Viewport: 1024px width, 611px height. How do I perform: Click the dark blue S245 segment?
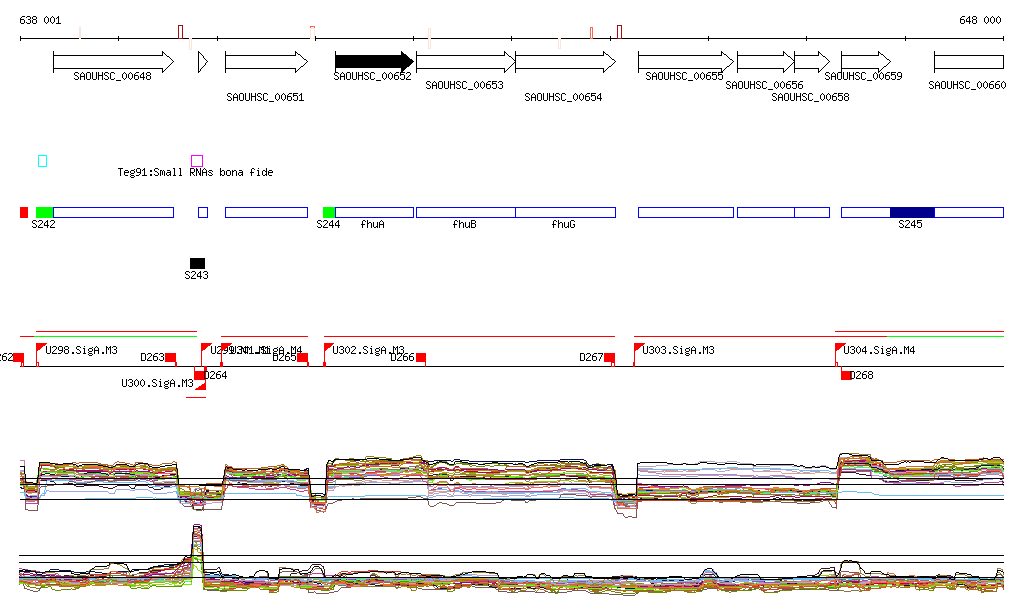(x=912, y=212)
